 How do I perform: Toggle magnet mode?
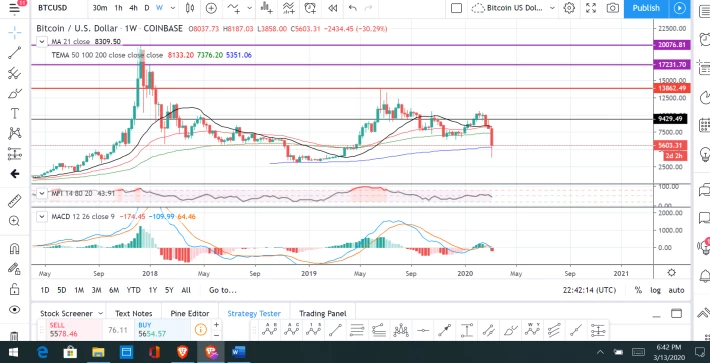tap(14, 248)
